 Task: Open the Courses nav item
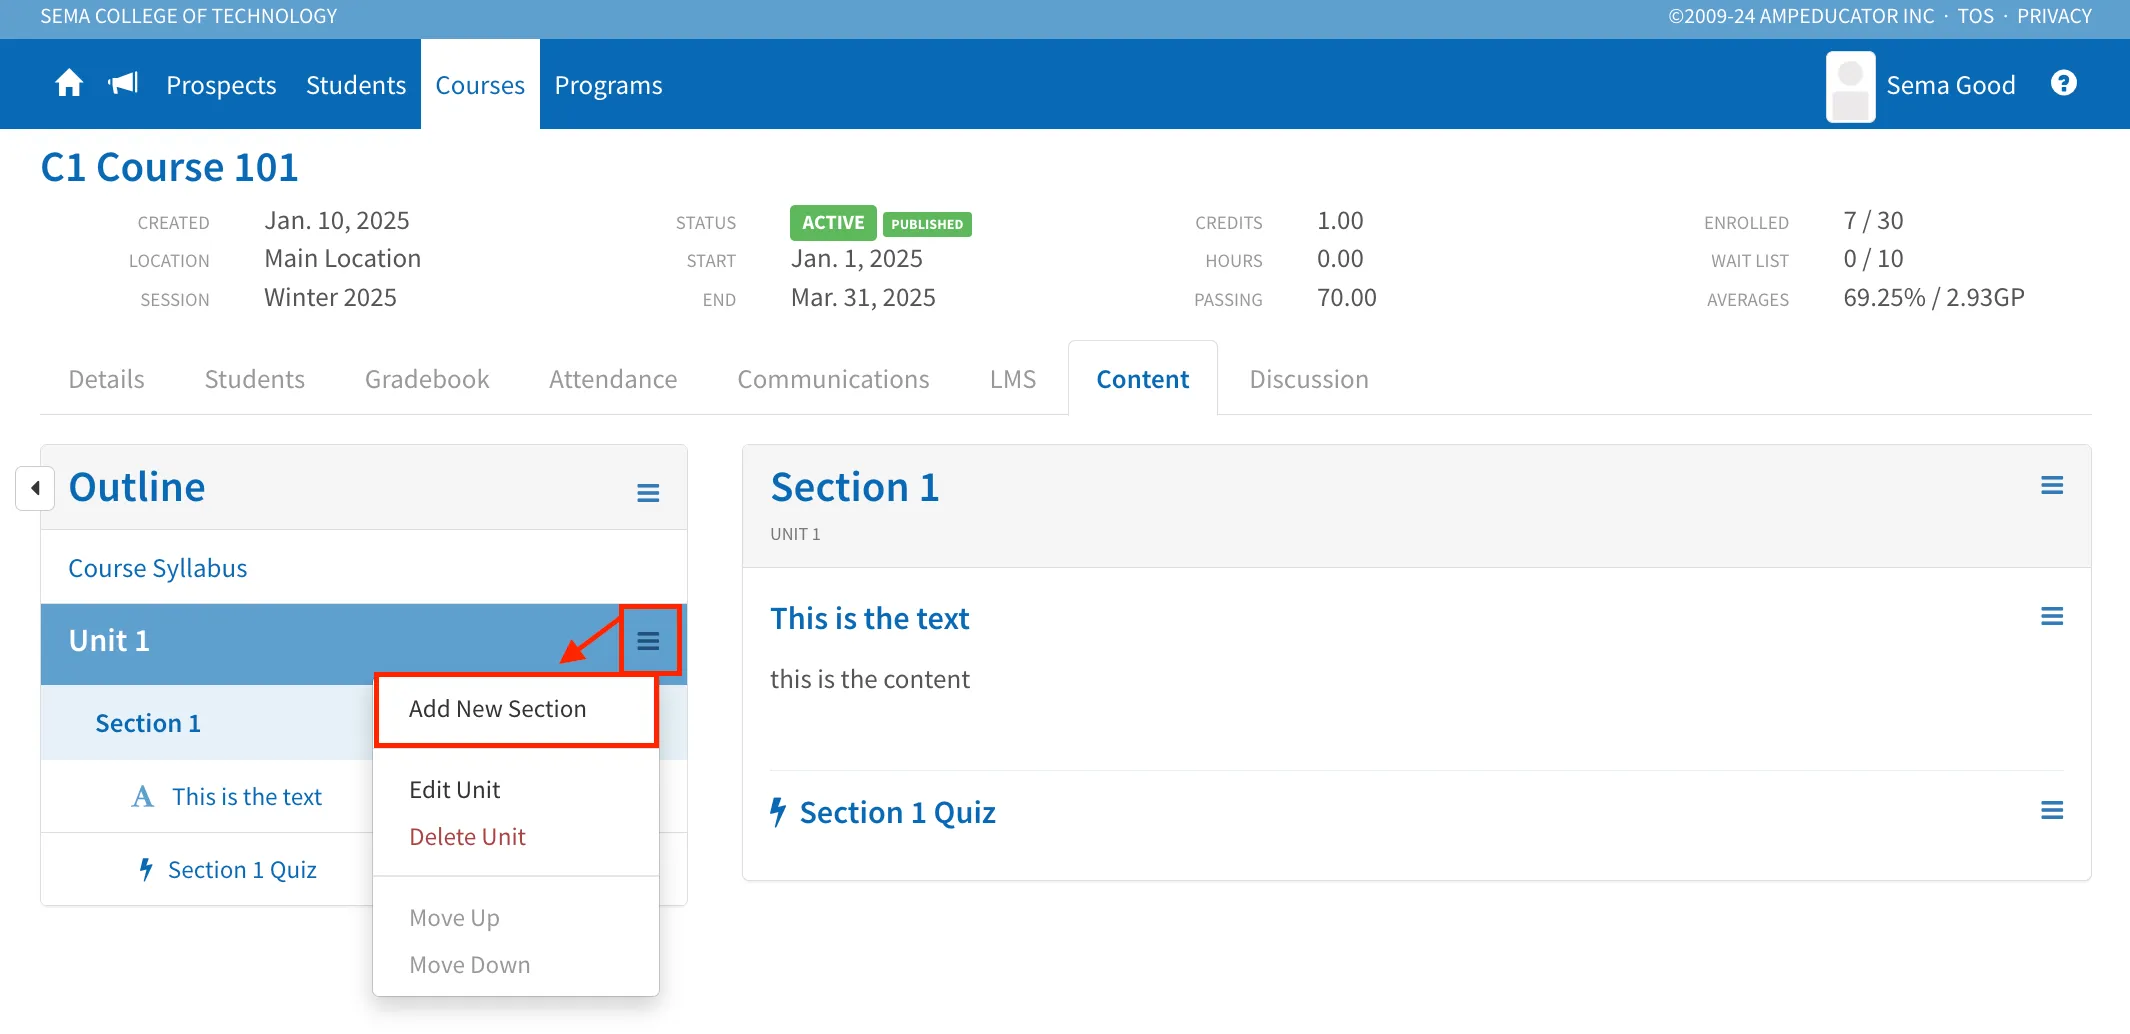tap(480, 85)
